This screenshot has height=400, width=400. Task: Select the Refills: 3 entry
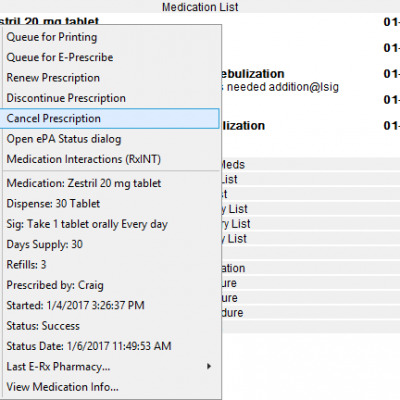(x=110, y=265)
